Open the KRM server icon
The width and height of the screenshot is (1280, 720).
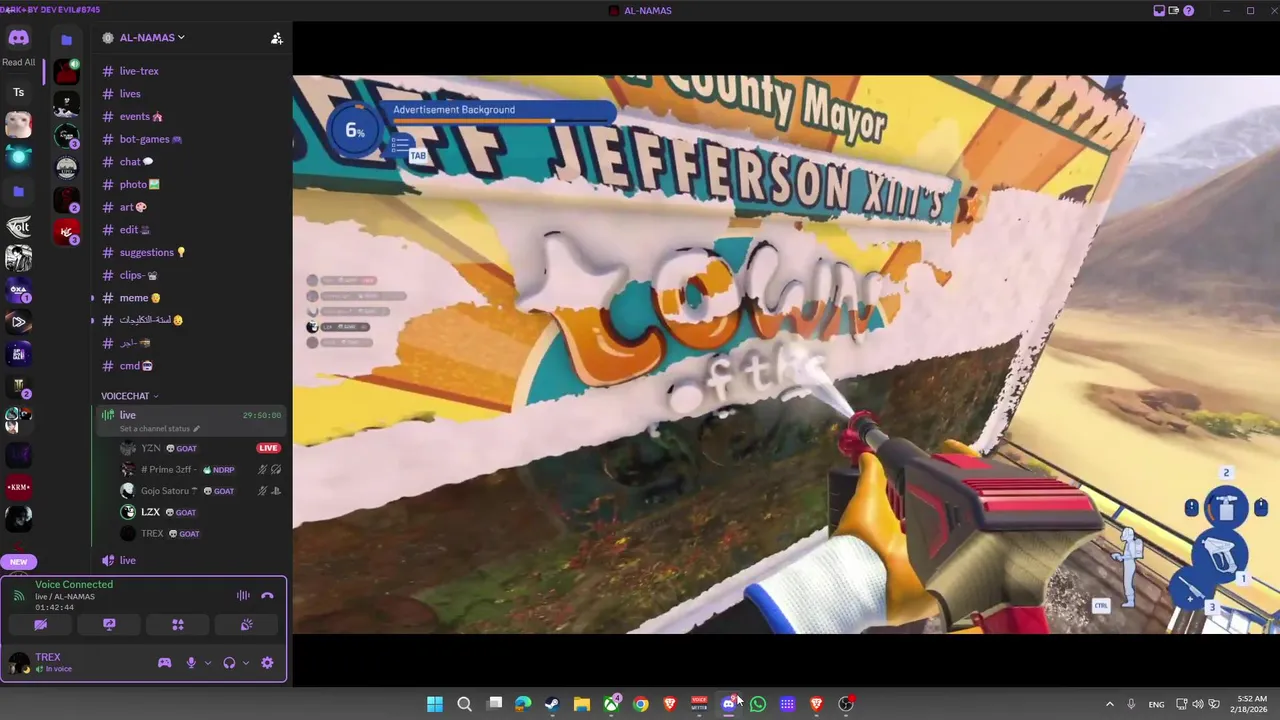[x=18, y=487]
